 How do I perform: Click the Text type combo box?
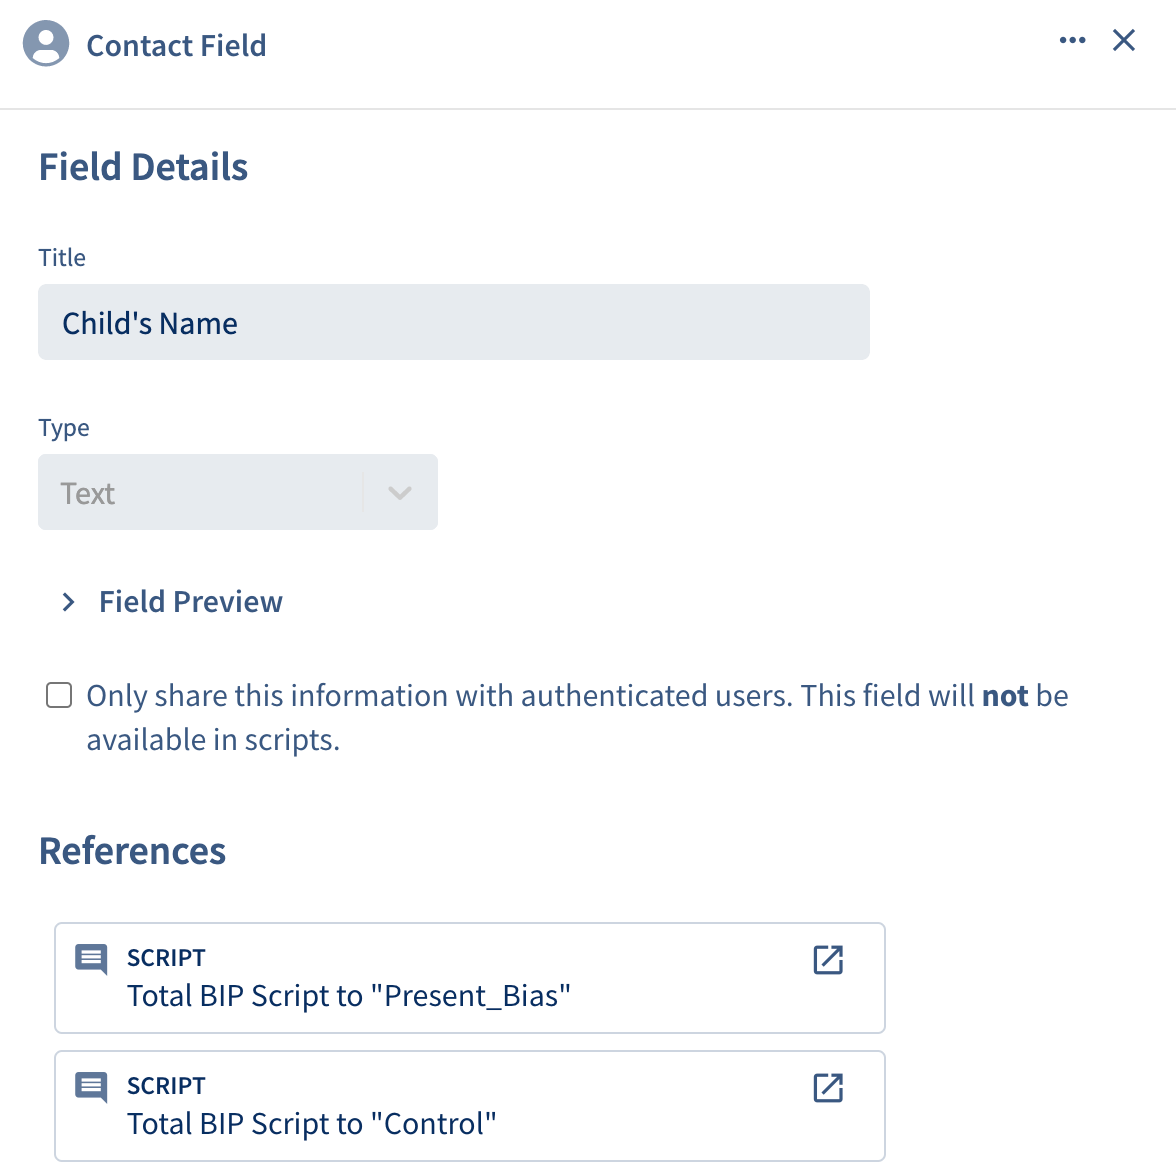click(x=238, y=492)
